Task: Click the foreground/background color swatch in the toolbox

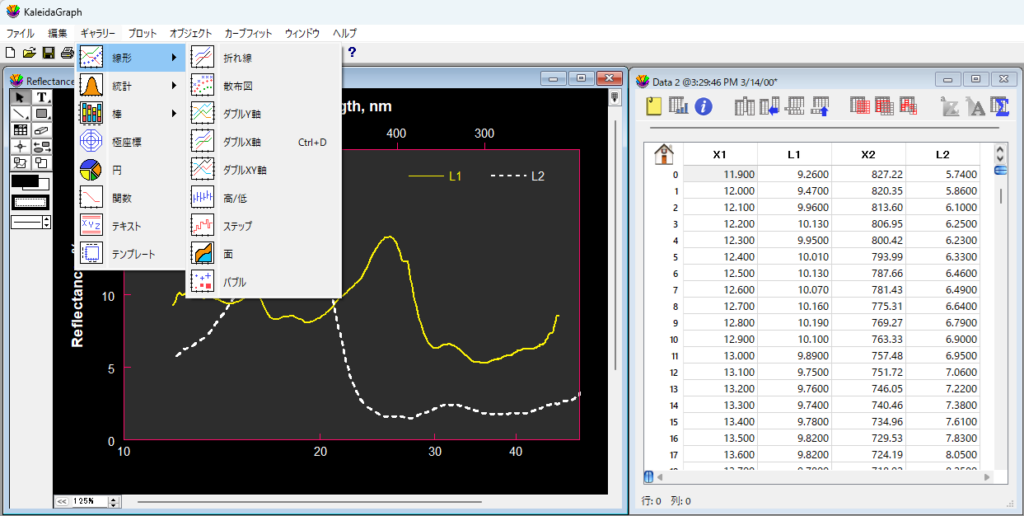Action: pyautogui.click(x=29, y=183)
